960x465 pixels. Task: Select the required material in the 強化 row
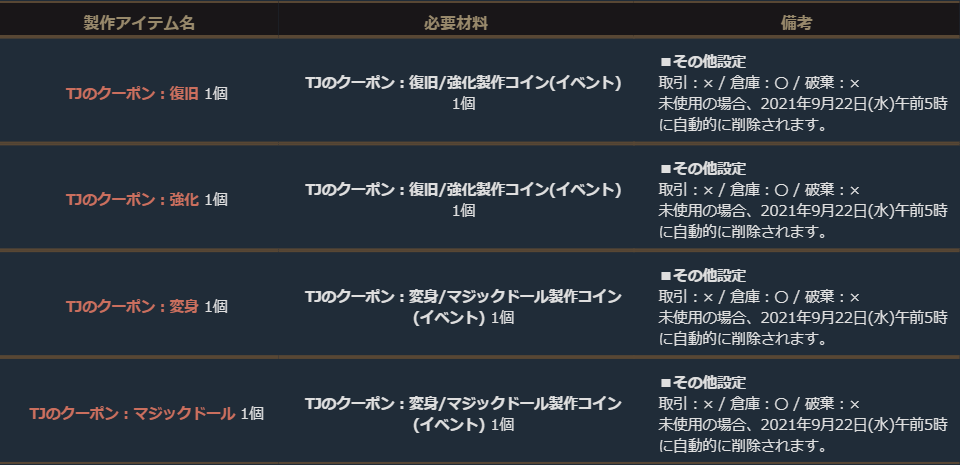point(463,189)
